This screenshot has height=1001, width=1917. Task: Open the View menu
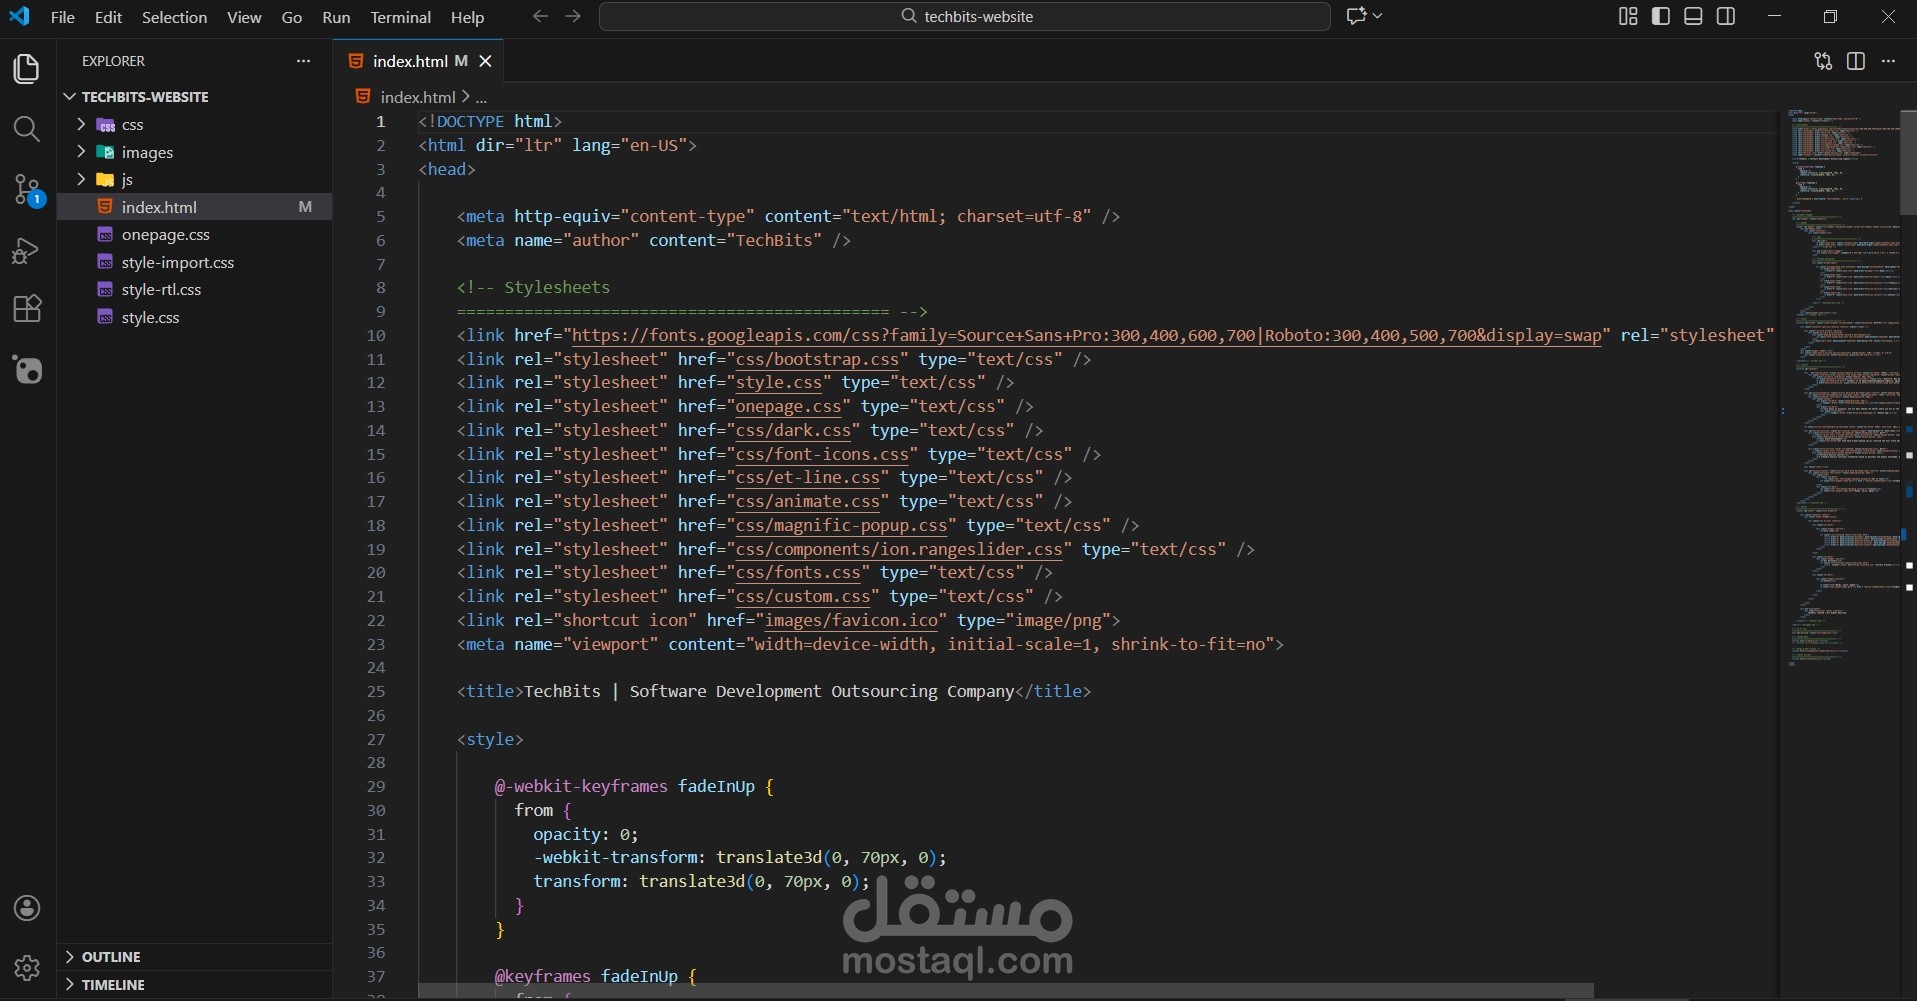point(244,17)
